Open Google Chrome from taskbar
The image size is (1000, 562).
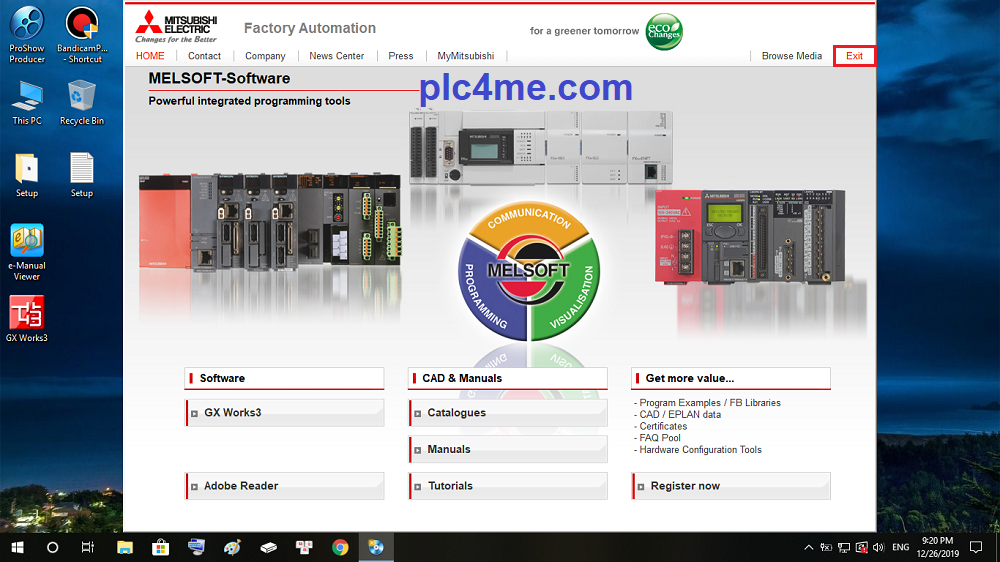point(340,547)
